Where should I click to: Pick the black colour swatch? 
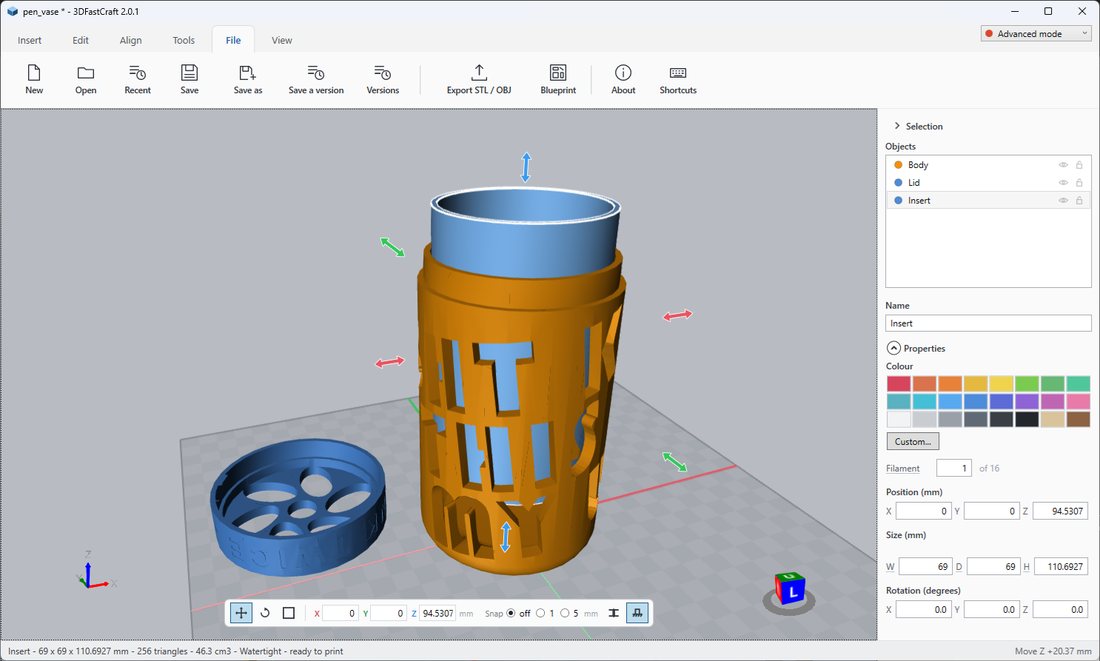pos(1027,420)
